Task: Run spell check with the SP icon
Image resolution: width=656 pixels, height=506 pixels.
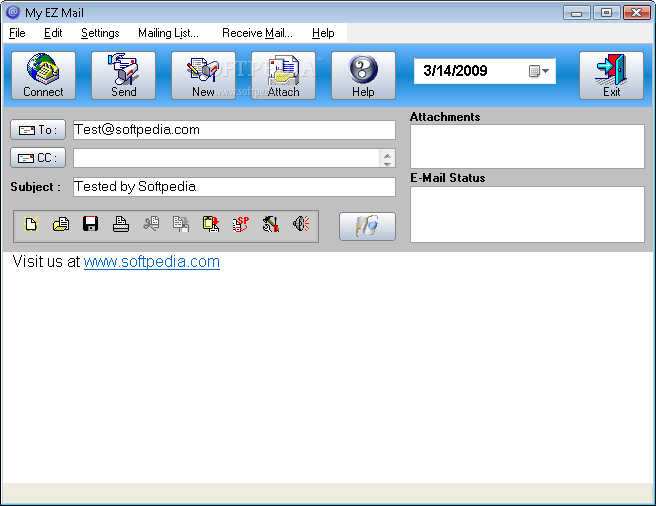Action: pyautogui.click(x=241, y=224)
